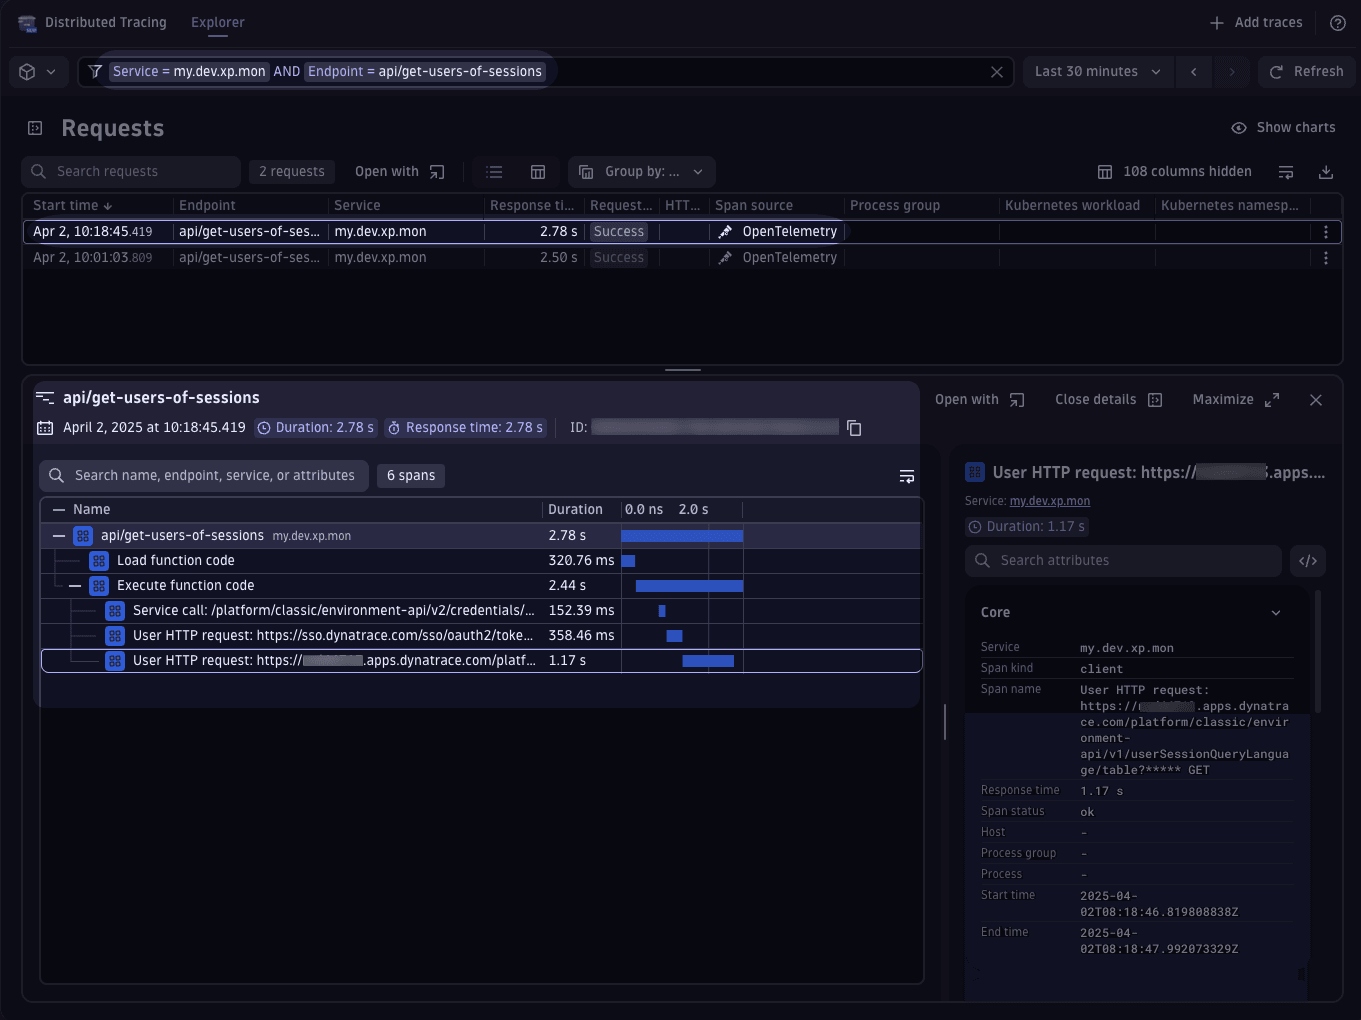Click the Endpoint column header
This screenshot has width=1361, height=1020.
click(x=207, y=205)
